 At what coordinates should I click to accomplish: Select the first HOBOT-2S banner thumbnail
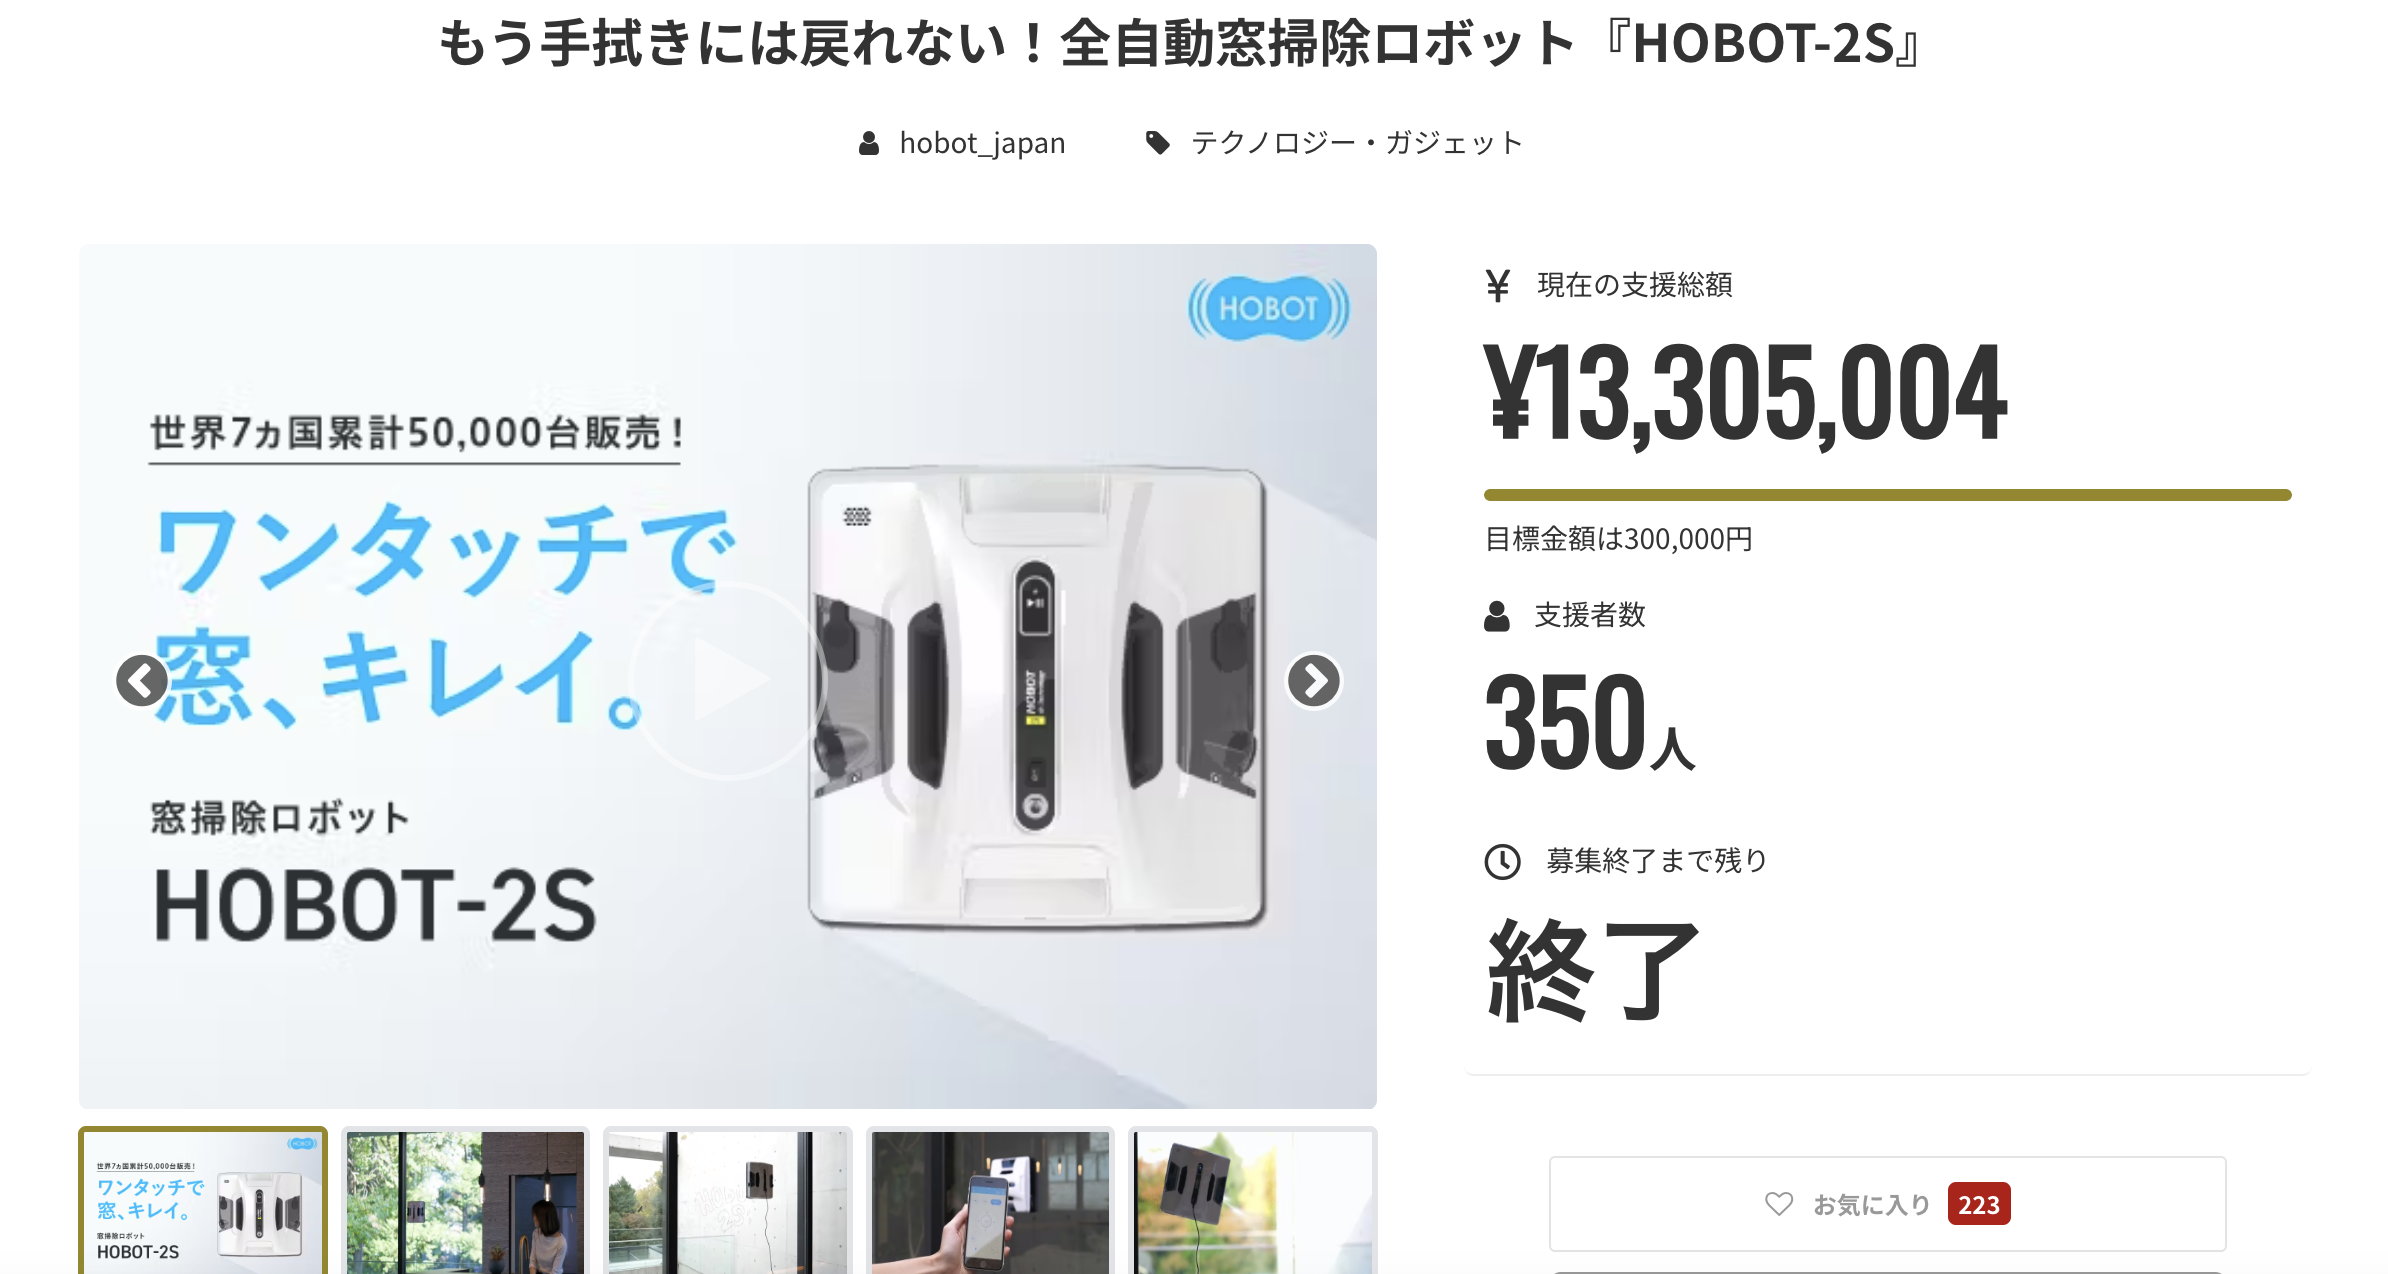point(203,1200)
